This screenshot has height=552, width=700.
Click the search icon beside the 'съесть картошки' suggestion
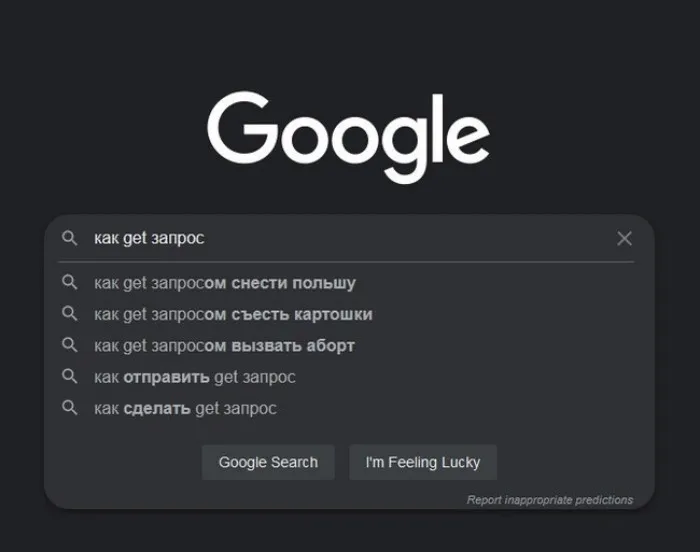click(x=69, y=314)
